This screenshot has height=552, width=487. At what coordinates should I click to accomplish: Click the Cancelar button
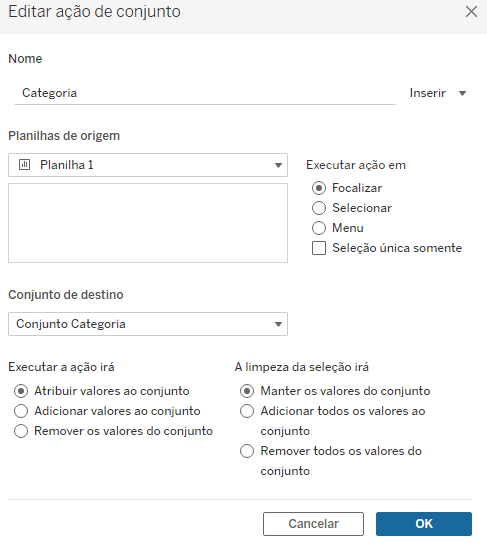tap(313, 524)
